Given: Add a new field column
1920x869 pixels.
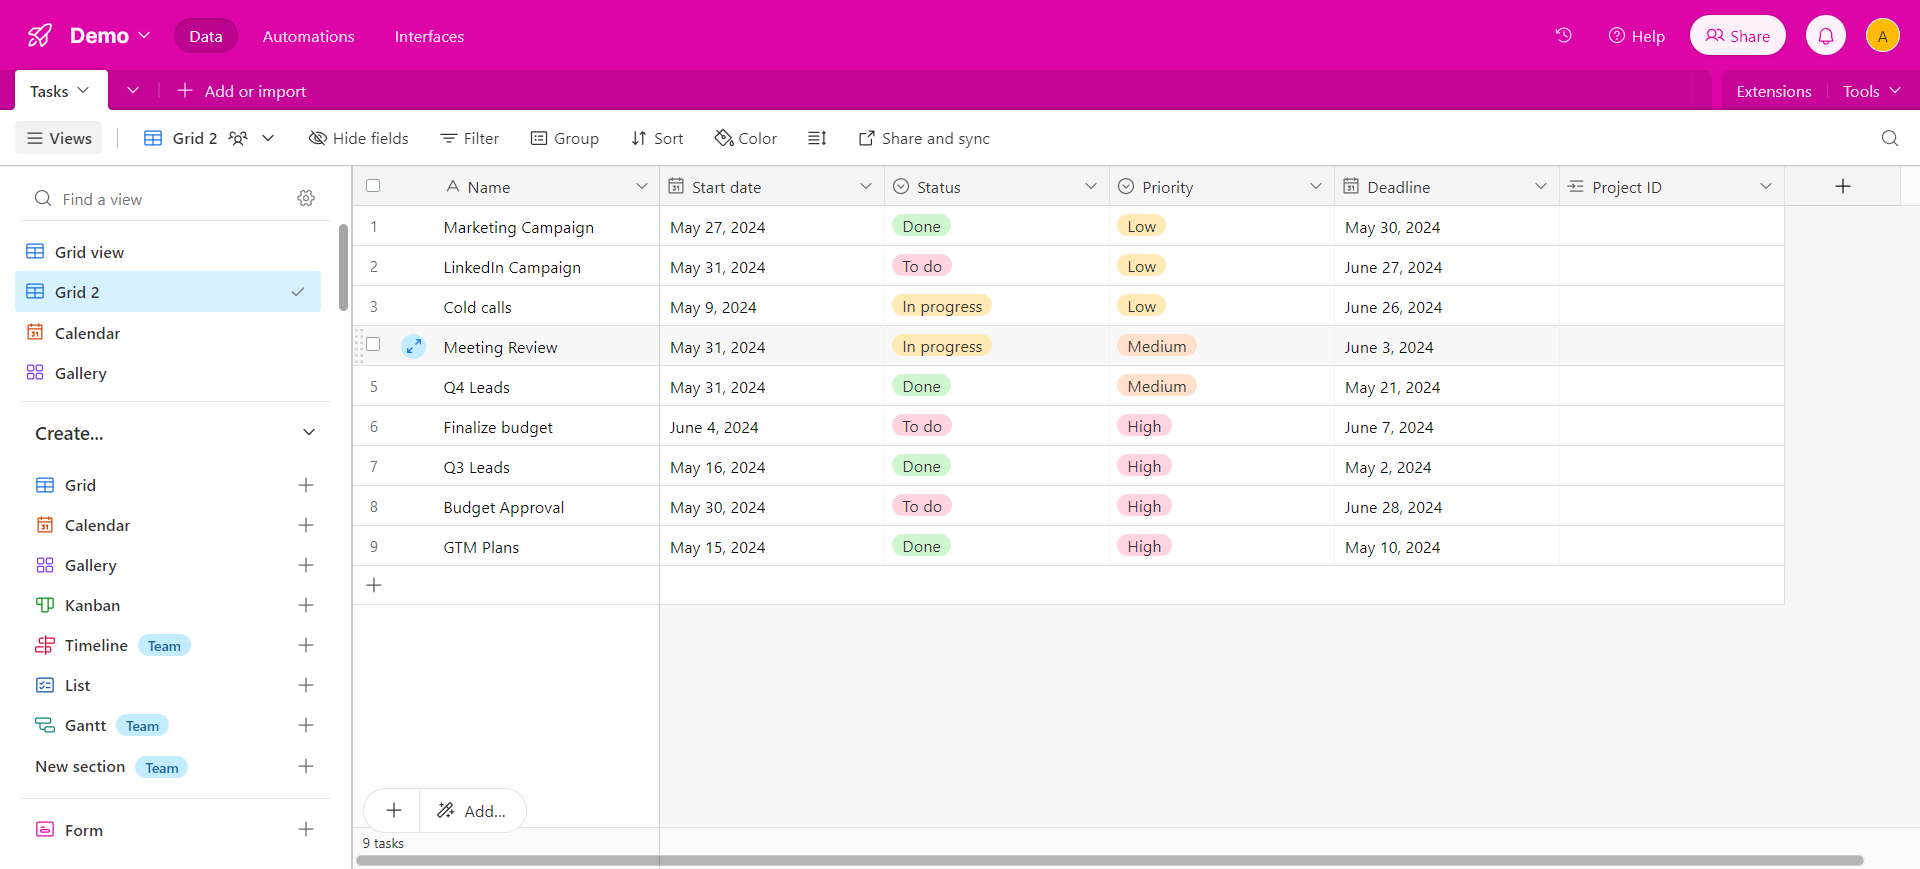Looking at the screenshot, I should 1843,186.
